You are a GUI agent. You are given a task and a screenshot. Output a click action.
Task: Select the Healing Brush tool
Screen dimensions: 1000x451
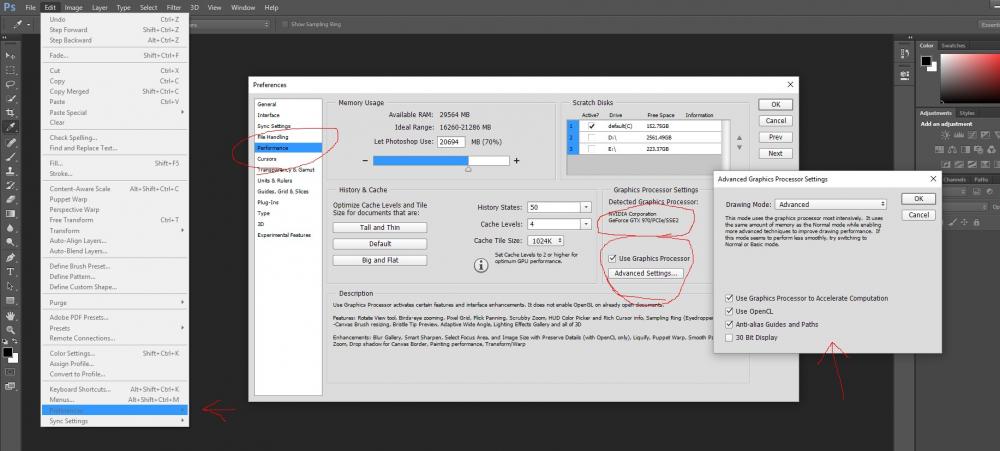[x=10, y=142]
